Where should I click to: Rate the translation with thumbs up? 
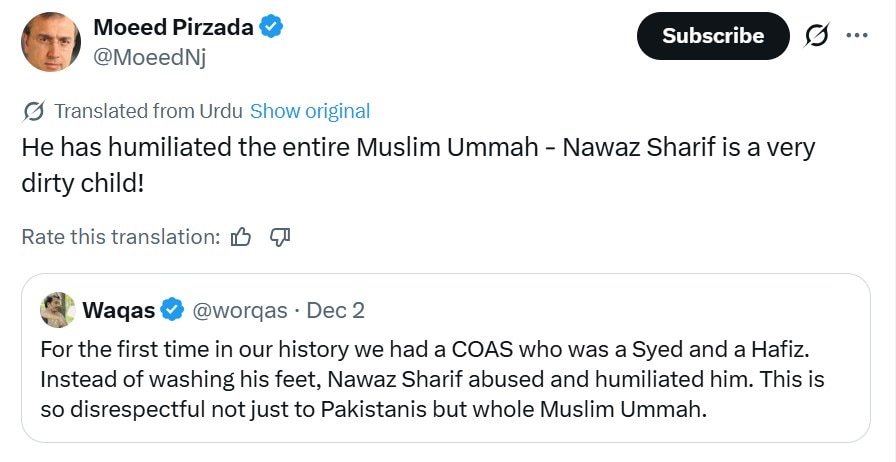[x=241, y=237]
